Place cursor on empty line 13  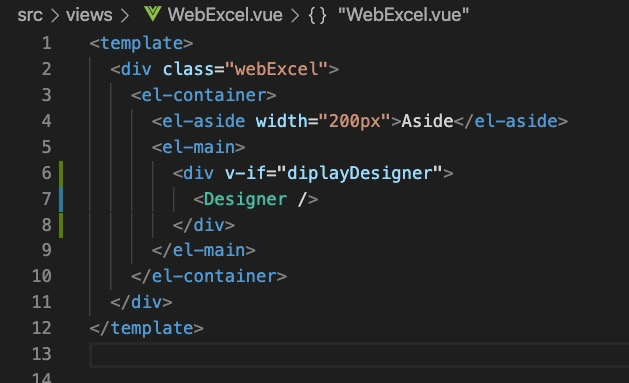tap(359, 355)
